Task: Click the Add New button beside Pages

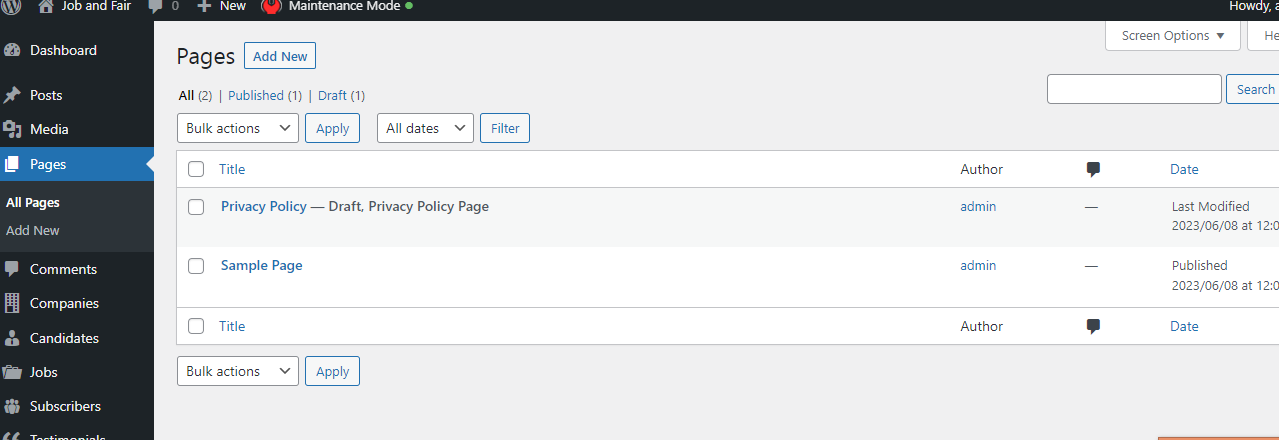Action: point(280,56)
